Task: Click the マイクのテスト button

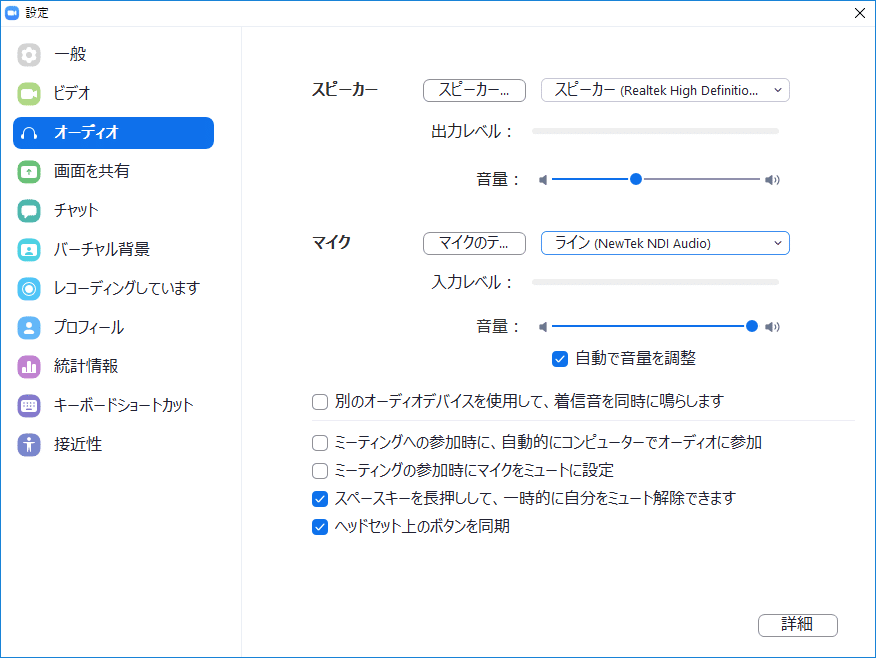Action: point(474,243)
